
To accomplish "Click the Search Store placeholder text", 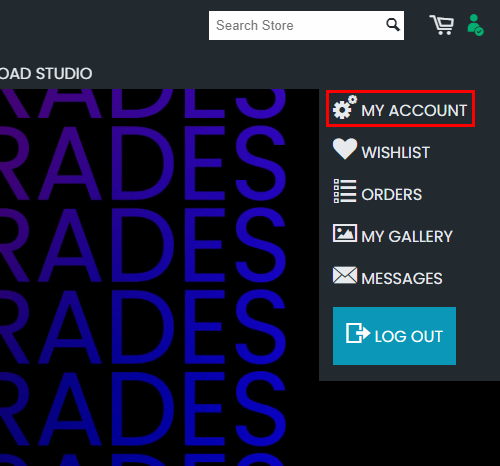I will pyautogui.click(x=255, y=25).
